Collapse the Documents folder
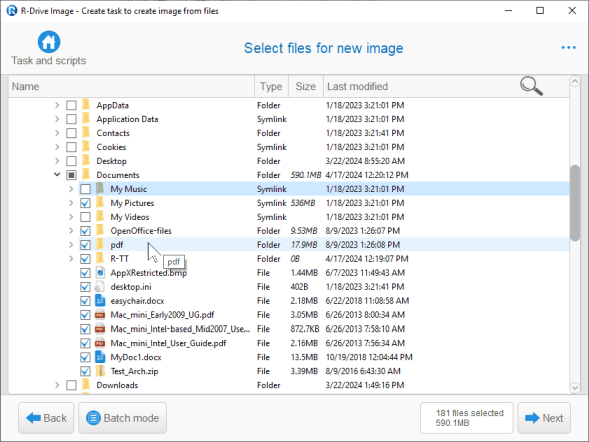589x442 pixels. [x=57, y=175]
